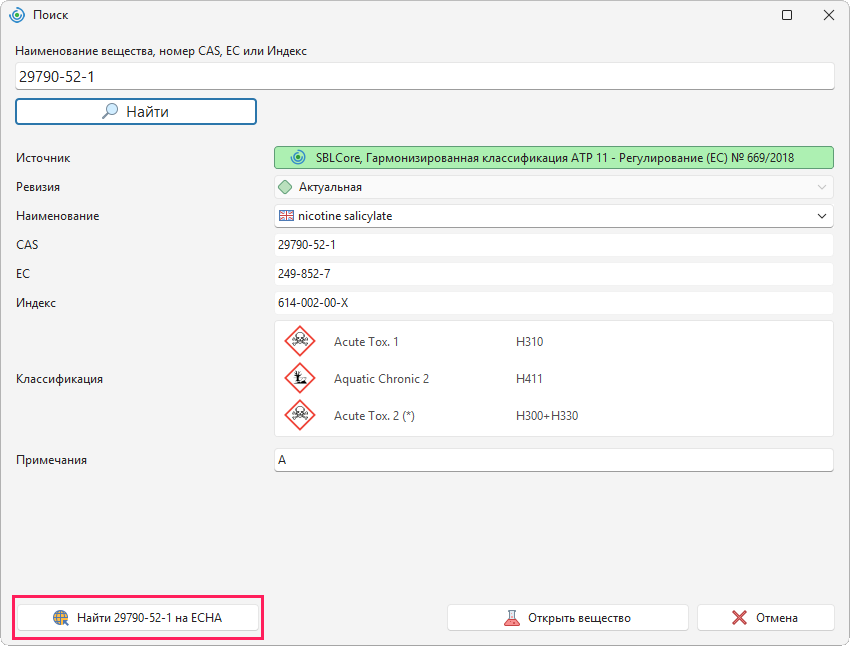Click the flask icon on Открыть вещество

pos(512,618)
